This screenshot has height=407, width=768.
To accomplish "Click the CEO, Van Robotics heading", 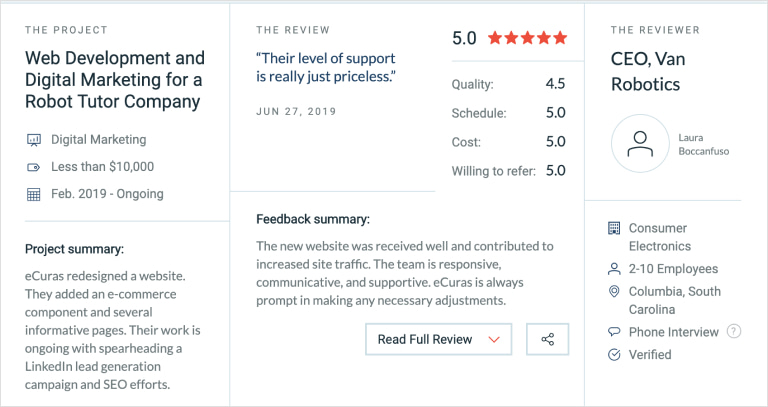I will pos(648,72).
